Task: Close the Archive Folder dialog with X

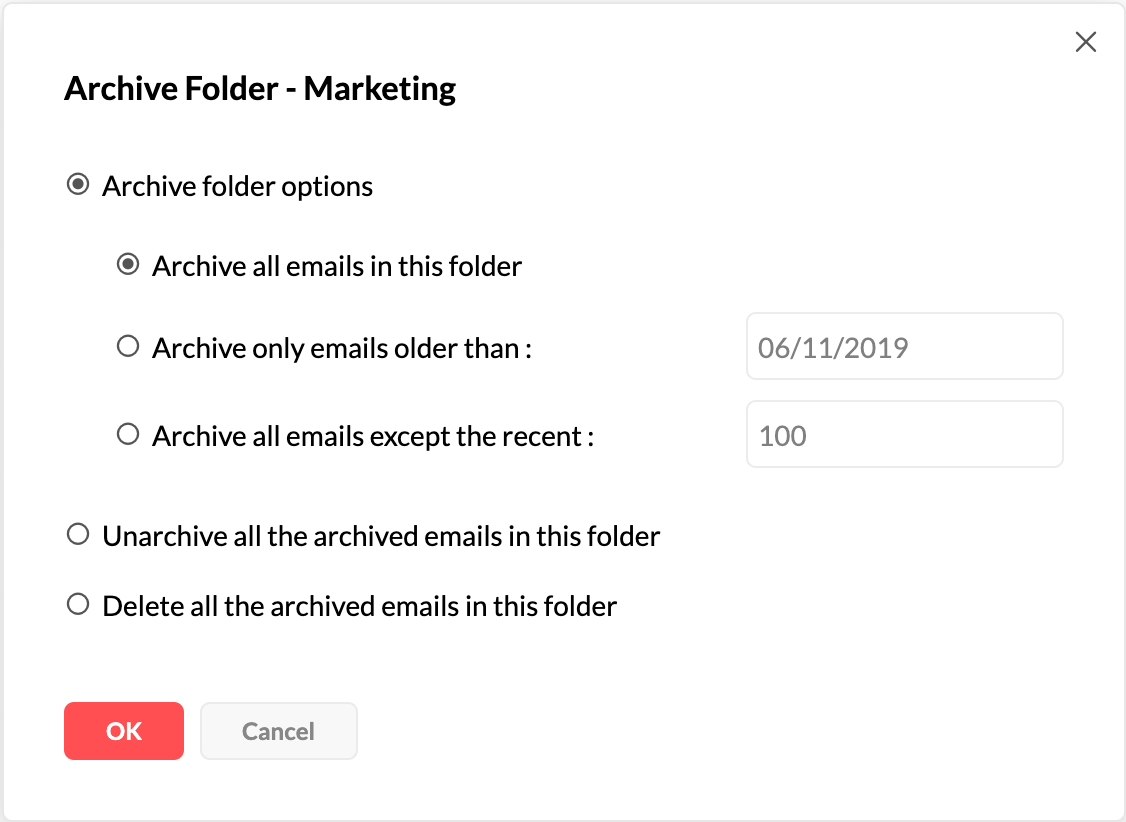Action: pyautogui.click(x=1085, y=42)
